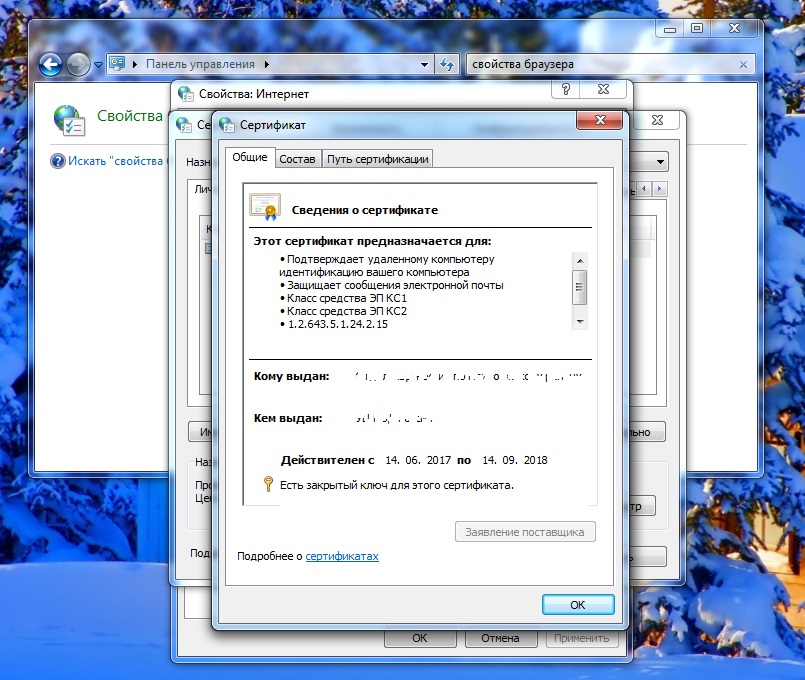The image size is (805, 680).
Task: Click the Forward navigation arrow
Action: coord(78,65)
